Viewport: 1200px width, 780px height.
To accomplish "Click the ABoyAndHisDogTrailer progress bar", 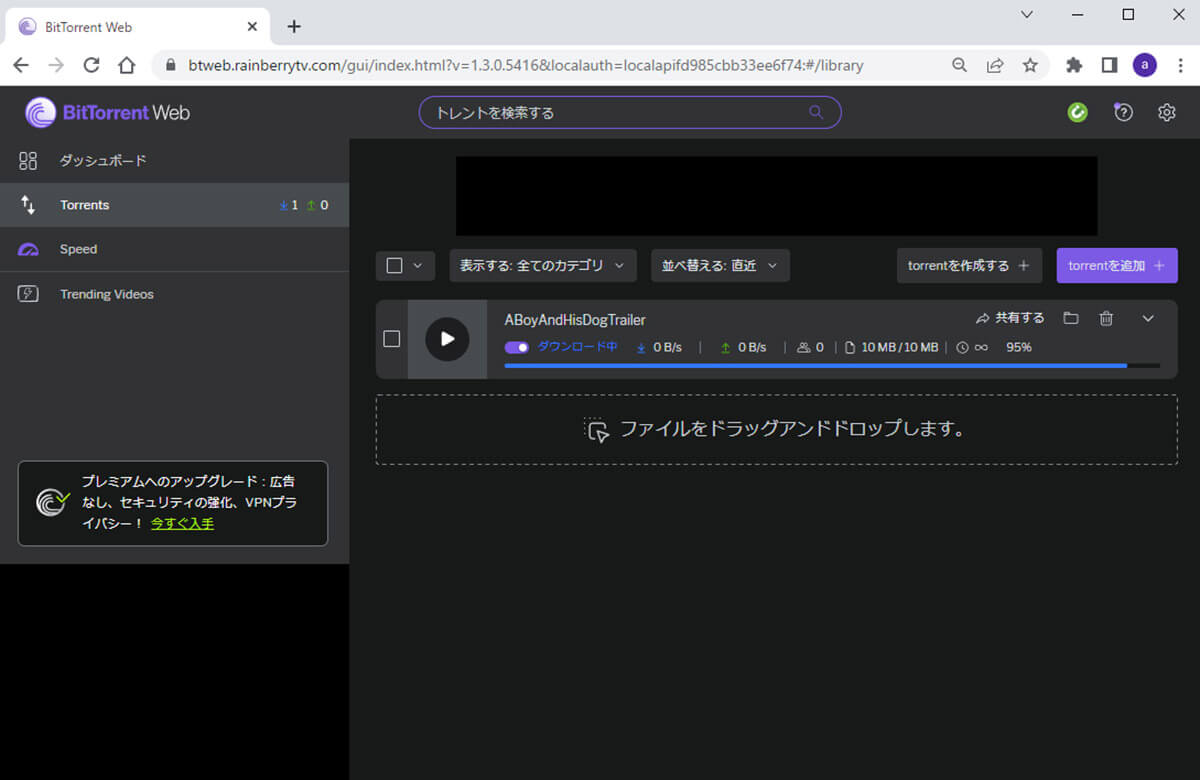I will pyautogui.click(x=832, y=366).
